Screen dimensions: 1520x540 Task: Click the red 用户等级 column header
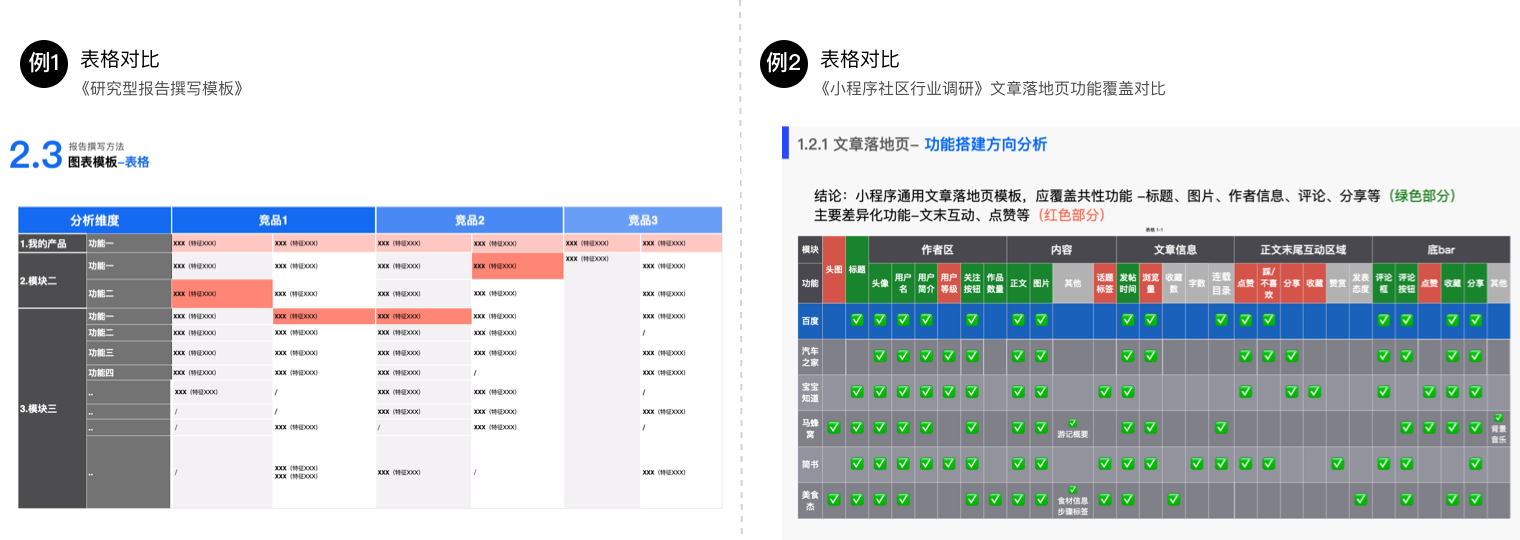[949, 283]
